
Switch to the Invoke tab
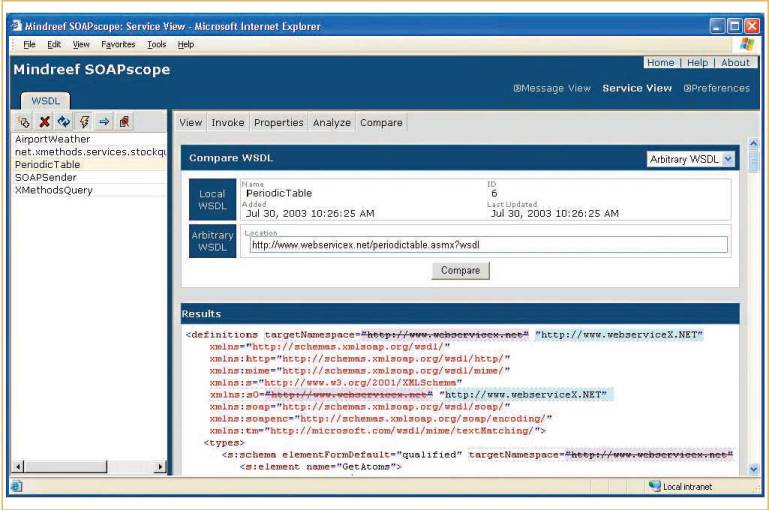[228, 123]
